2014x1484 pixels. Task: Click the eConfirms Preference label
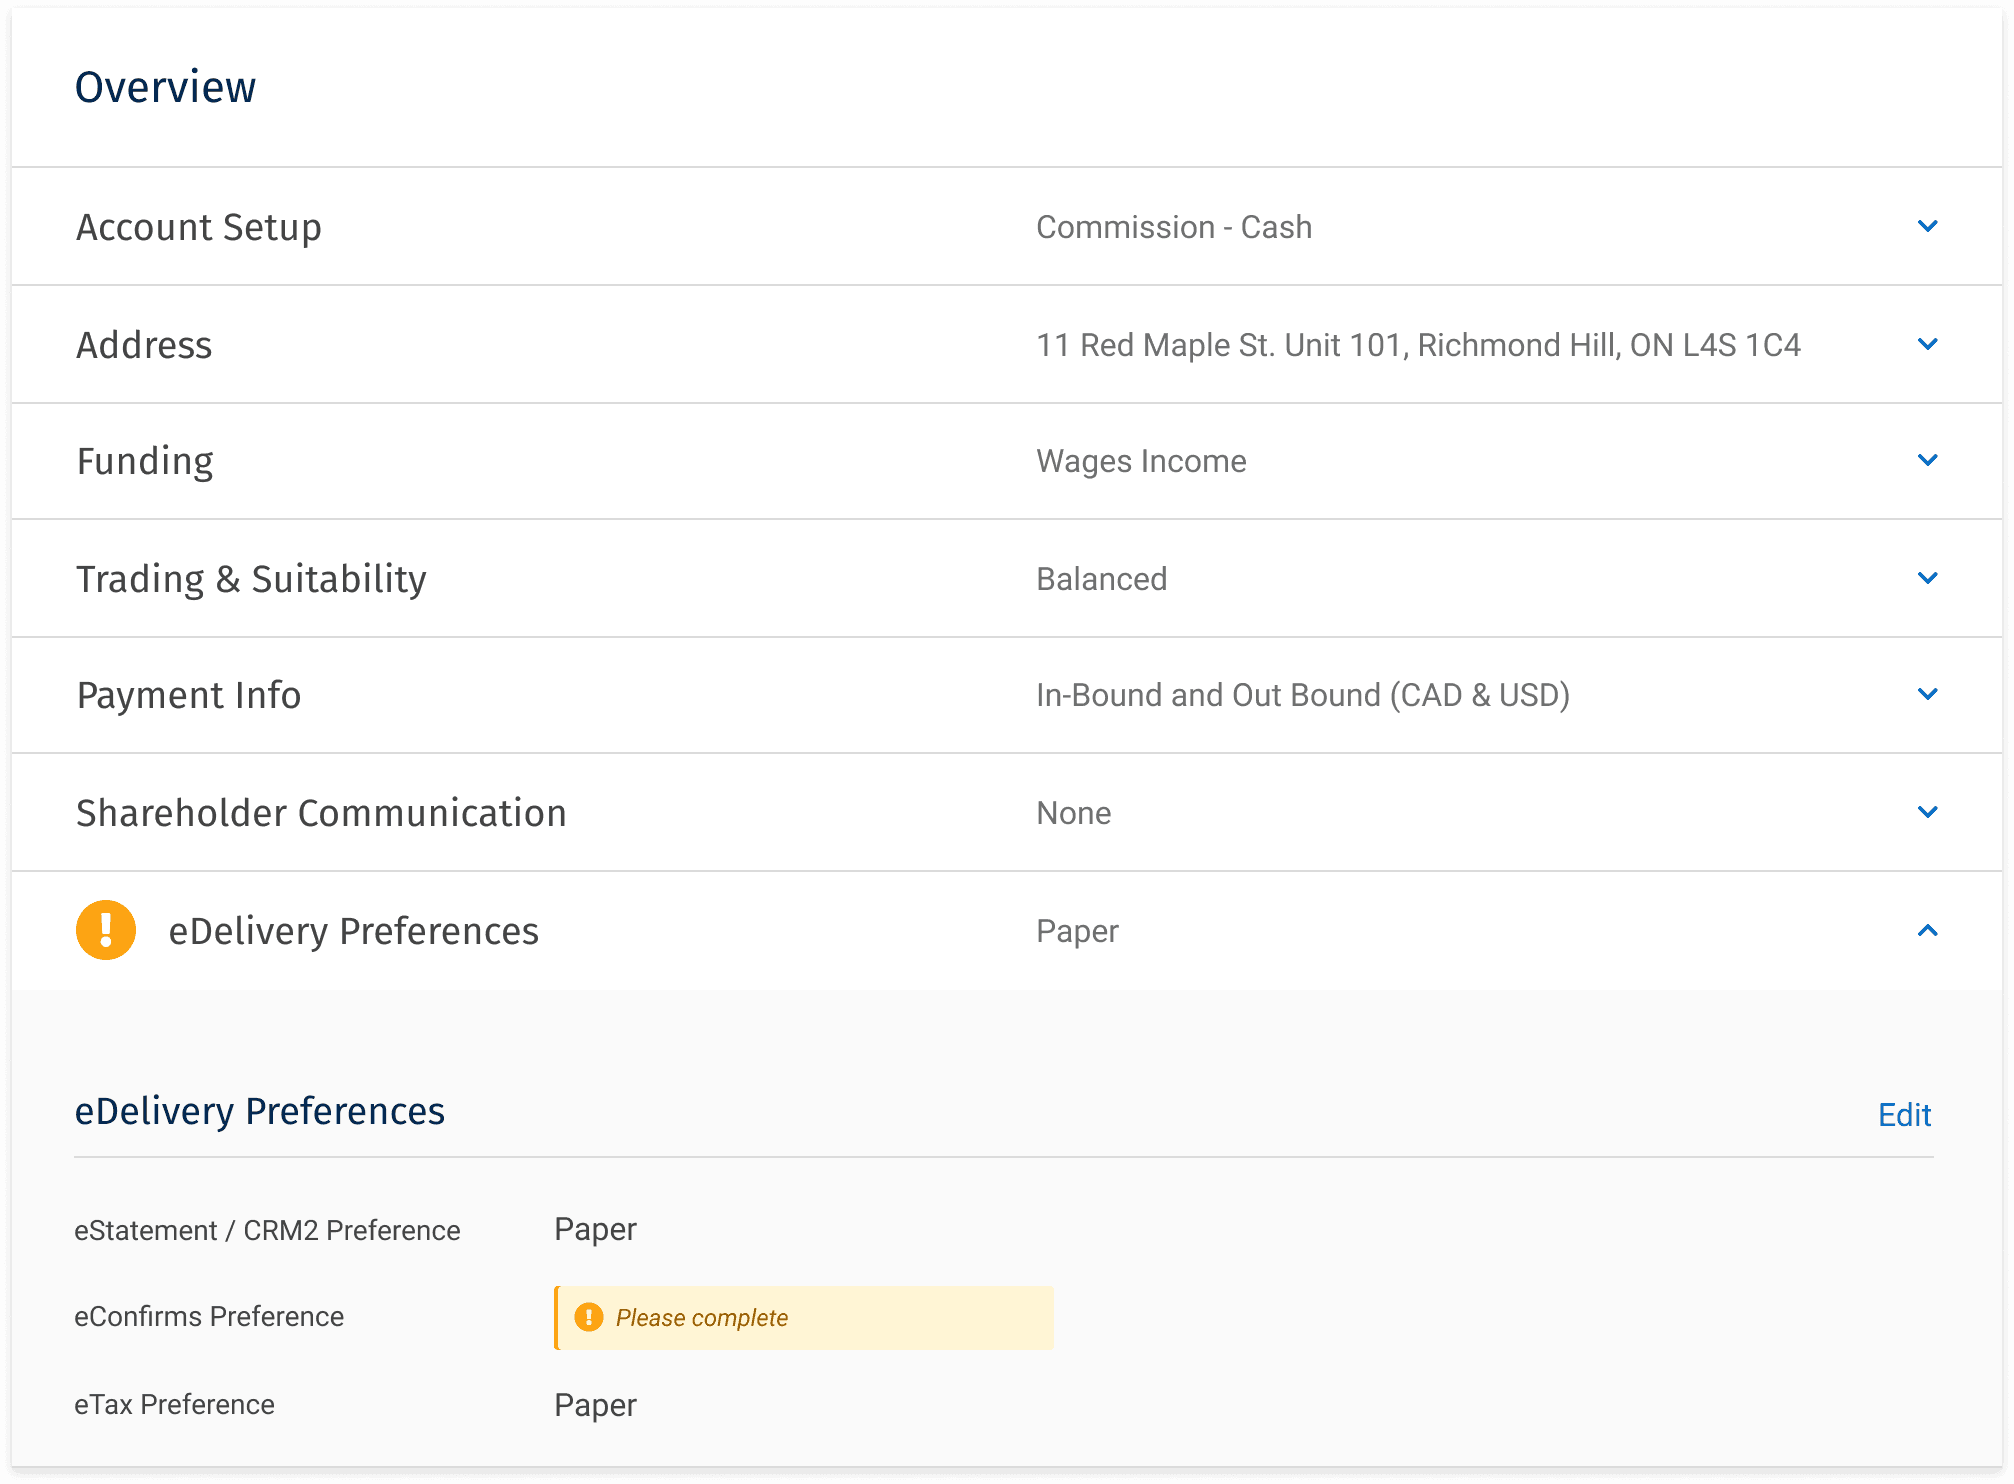pos(209,1317)
